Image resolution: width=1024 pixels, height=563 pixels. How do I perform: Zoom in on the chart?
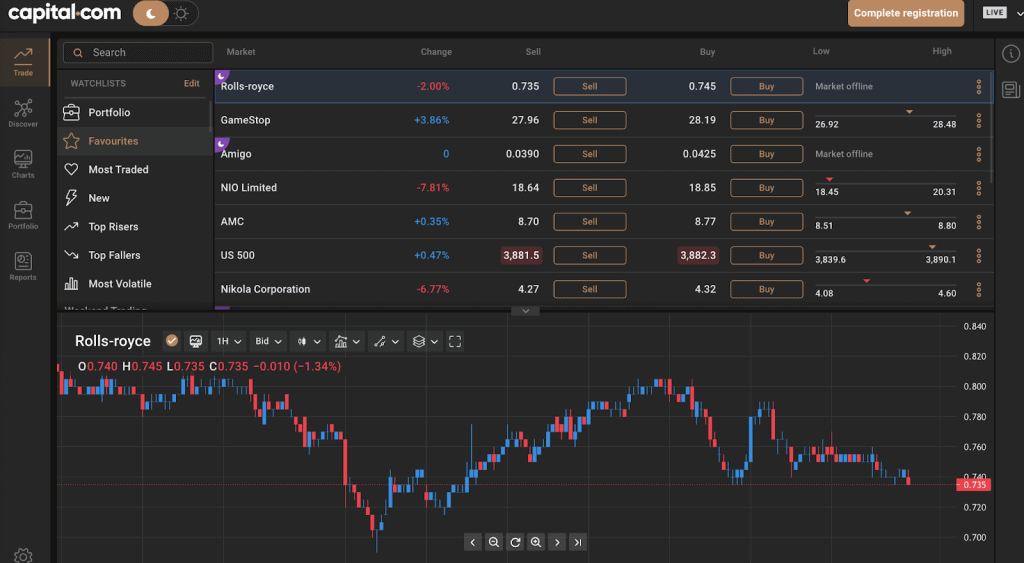[536, 542]
